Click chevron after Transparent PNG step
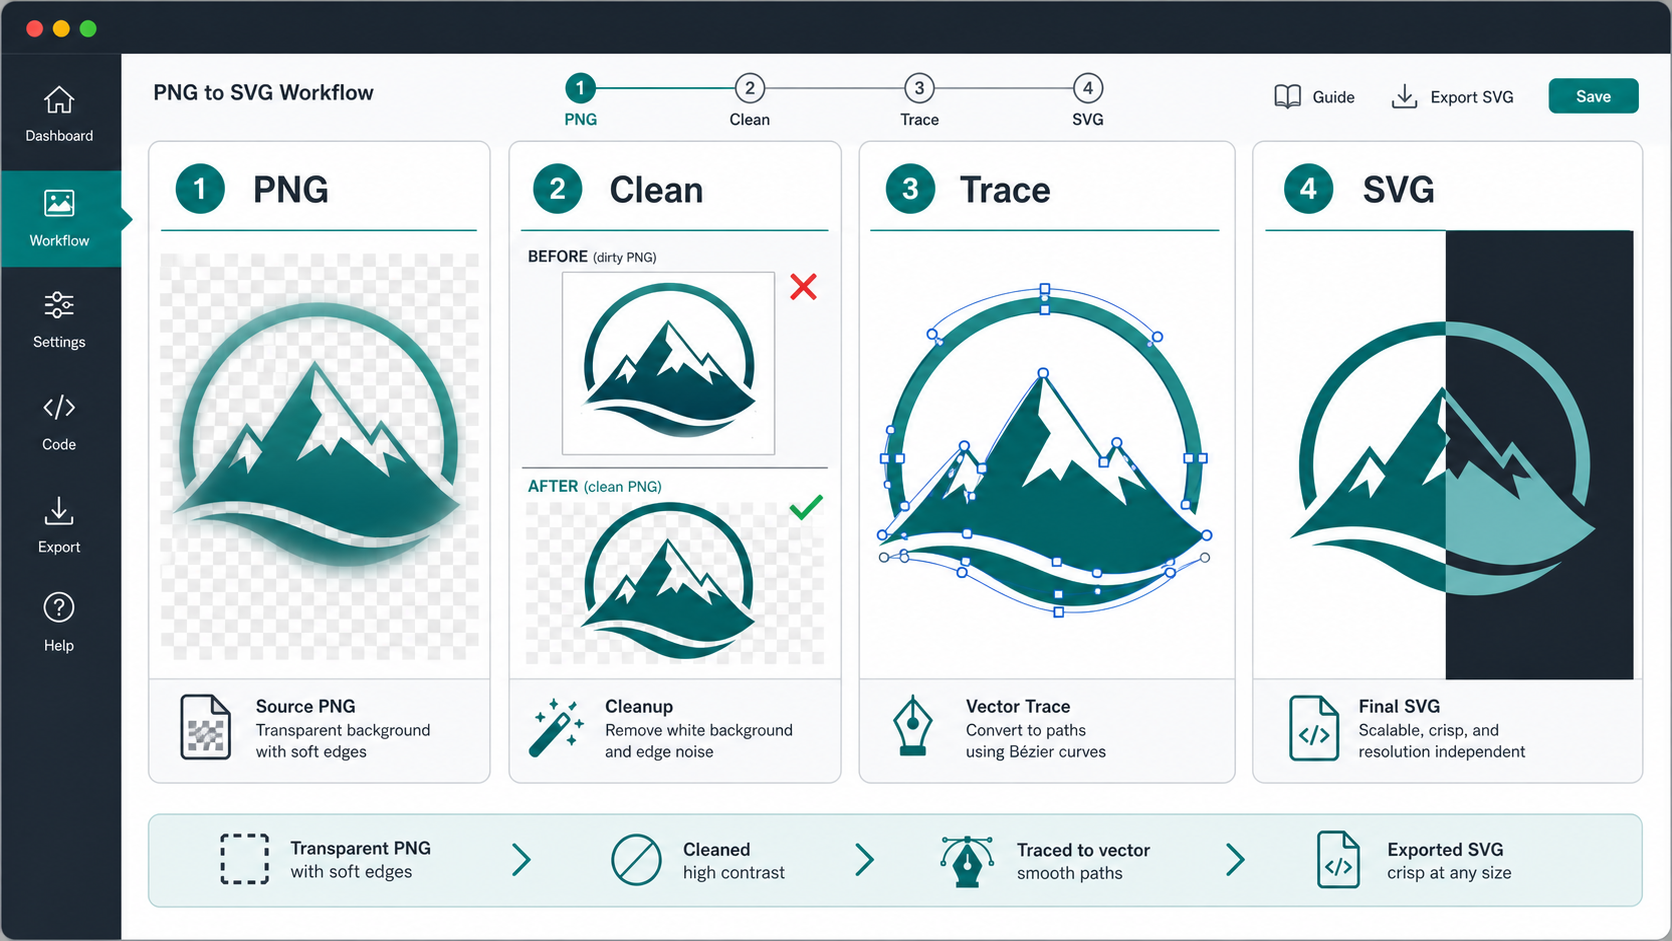The image size is (1672, 941). (x=521, y=860)
